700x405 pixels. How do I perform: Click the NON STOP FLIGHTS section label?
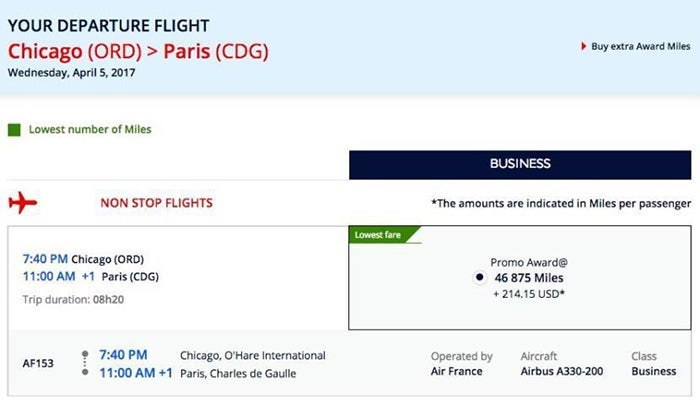(156, 203)
